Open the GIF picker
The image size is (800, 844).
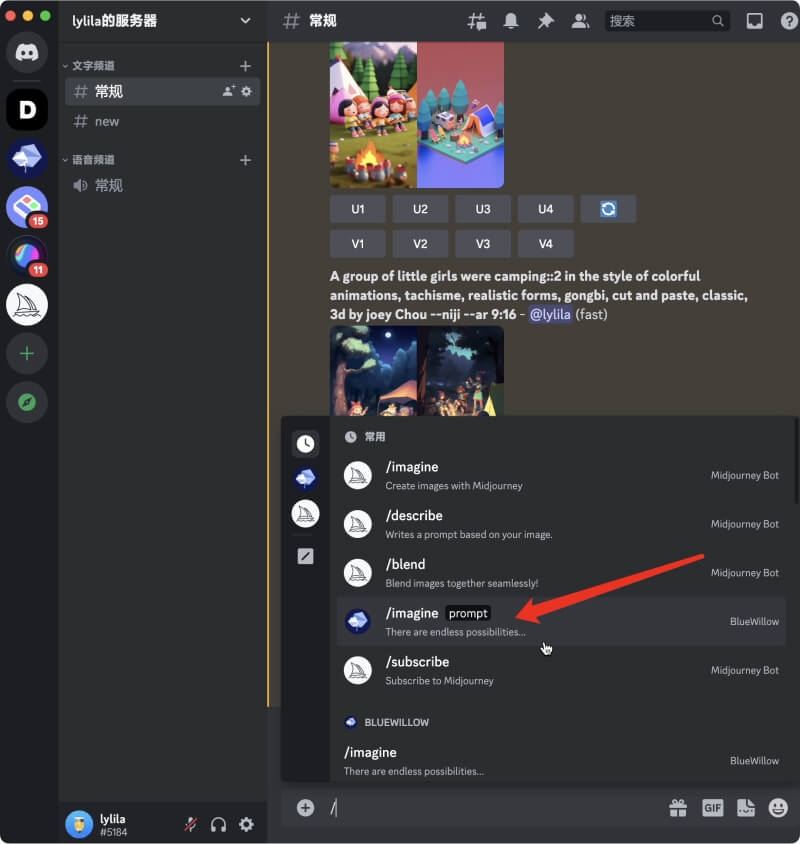(712, 807)
